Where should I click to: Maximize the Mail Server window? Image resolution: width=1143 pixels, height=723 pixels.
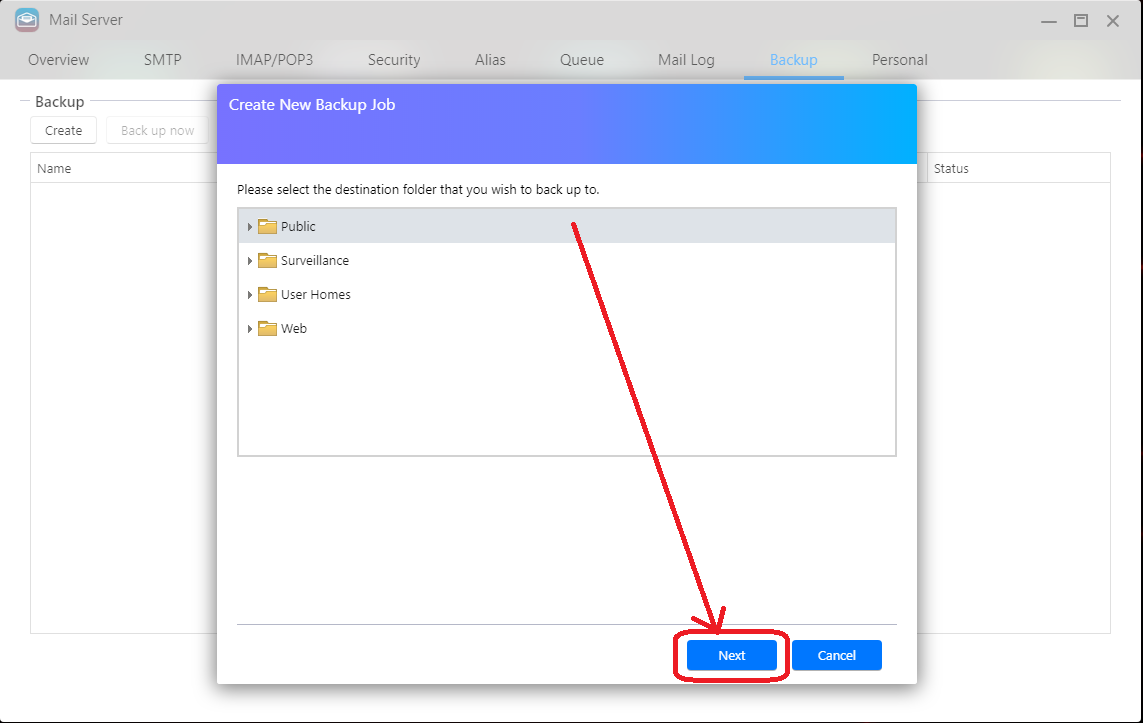tap(1081, 20)
